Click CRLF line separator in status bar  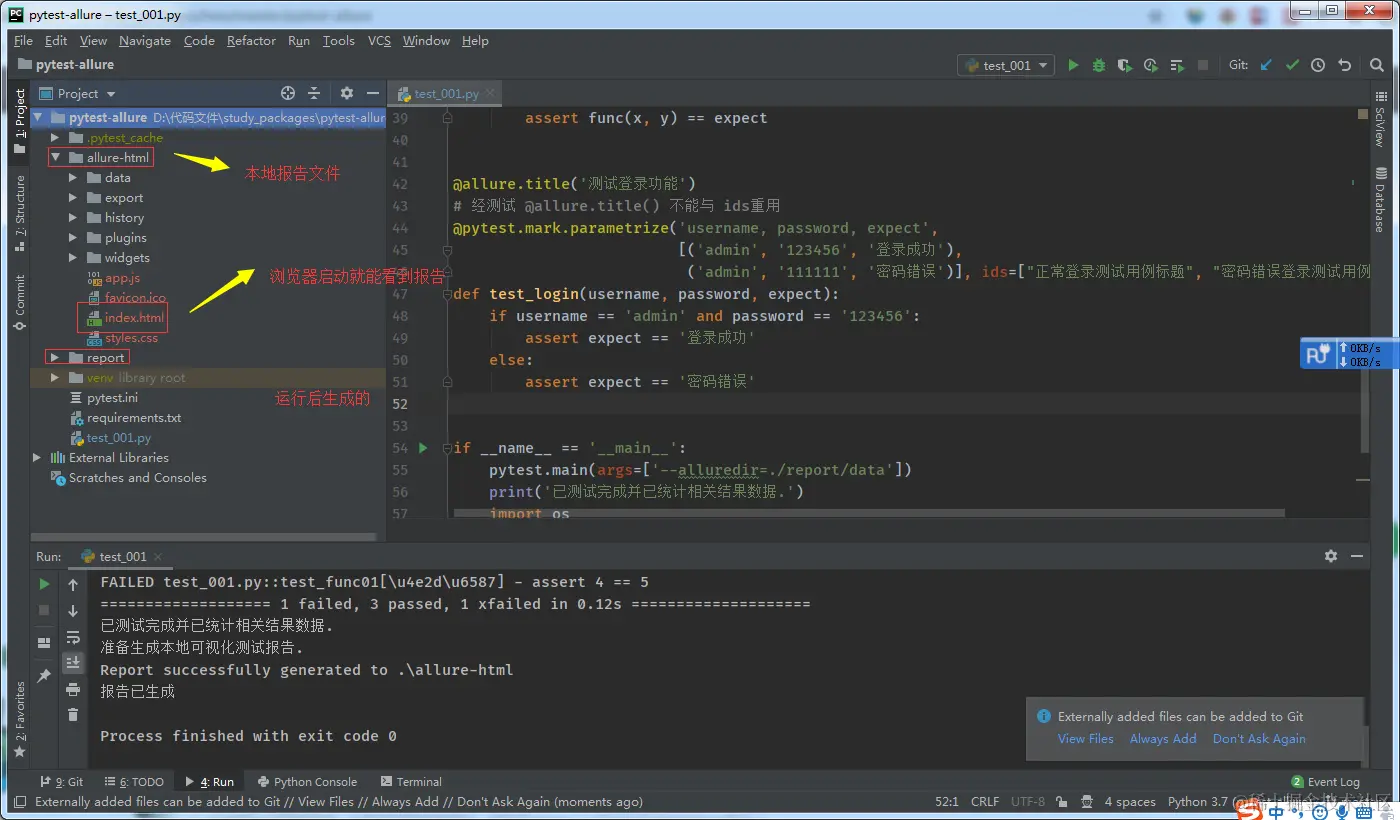click(x=985, y=801)
